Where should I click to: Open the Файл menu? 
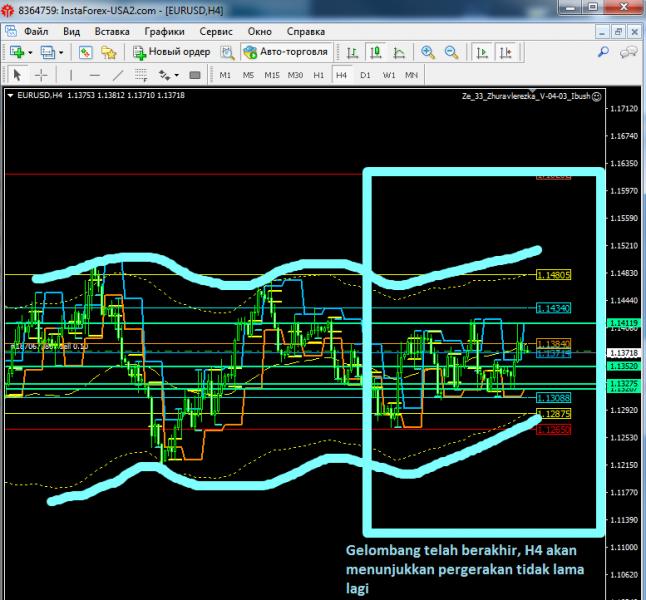[x=36, y=31]
